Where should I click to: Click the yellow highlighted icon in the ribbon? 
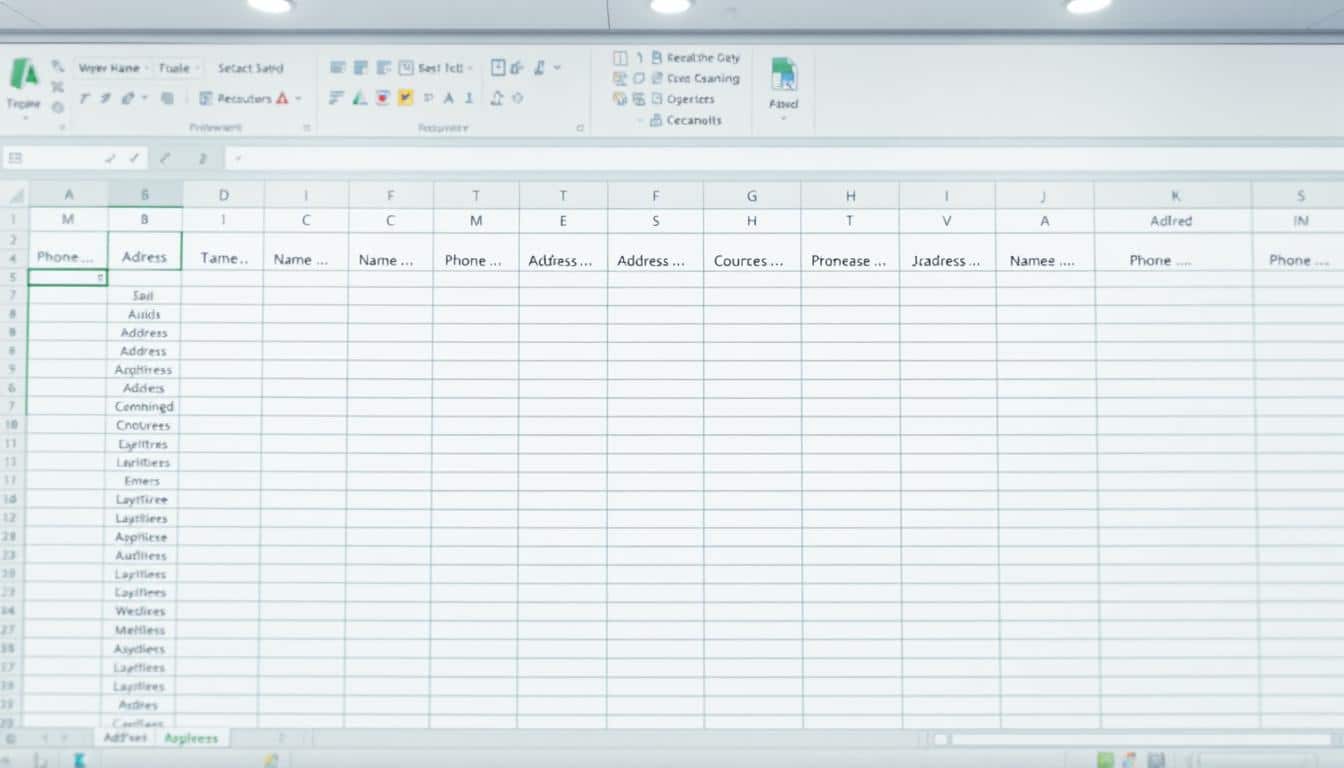click(x=405, y=98)
